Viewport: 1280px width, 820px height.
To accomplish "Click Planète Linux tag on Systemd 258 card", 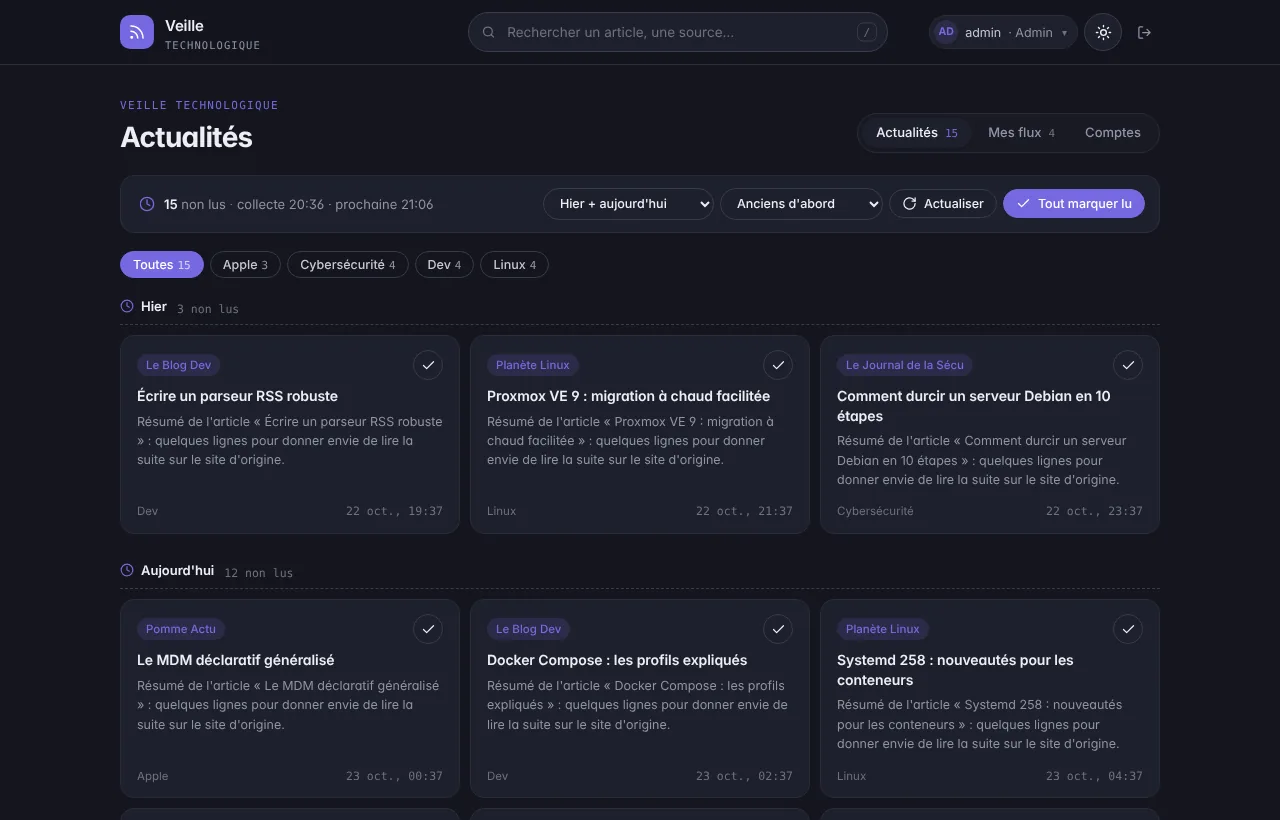I will pos(883,629).
